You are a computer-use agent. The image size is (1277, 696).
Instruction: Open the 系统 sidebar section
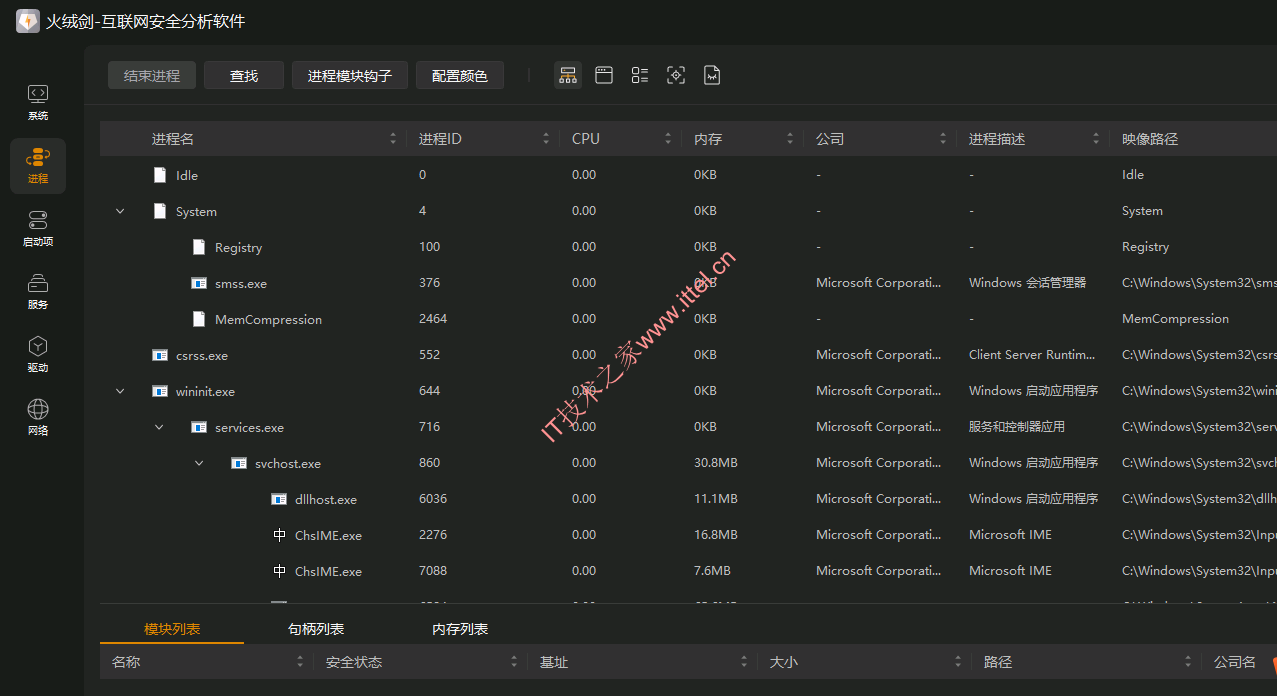tap(38, 103)
